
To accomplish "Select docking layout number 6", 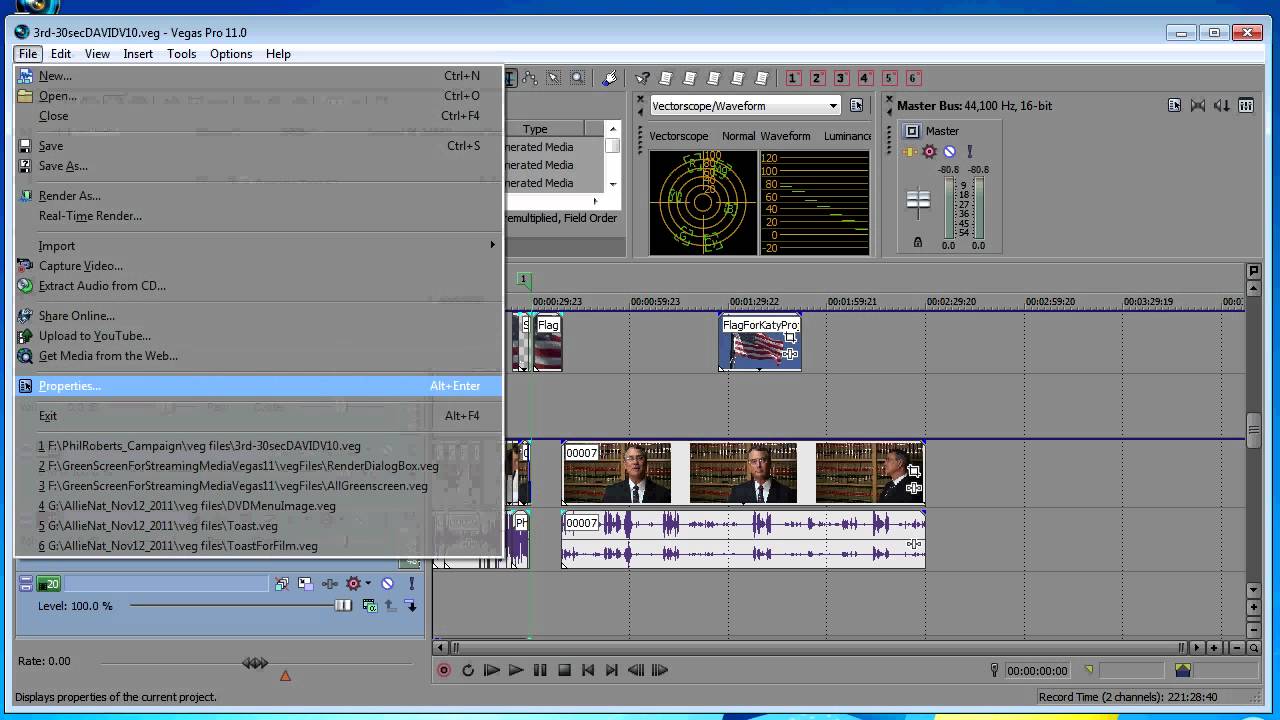I will coord(913,78).
